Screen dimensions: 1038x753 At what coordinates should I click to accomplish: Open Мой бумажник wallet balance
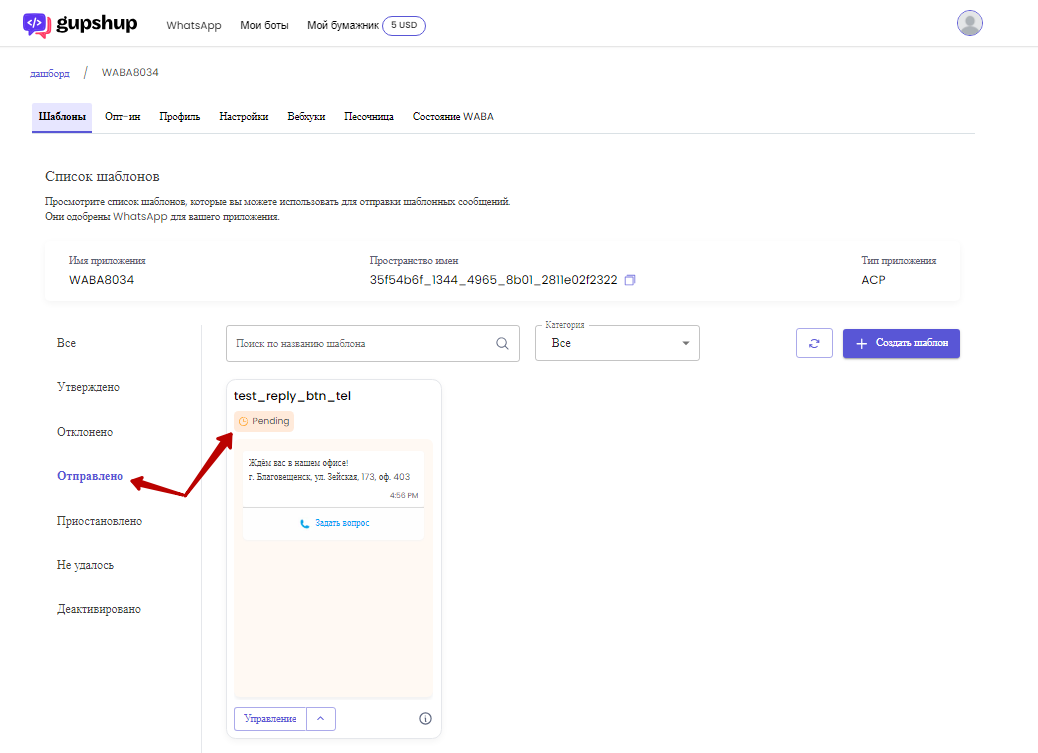click(365, 25)
